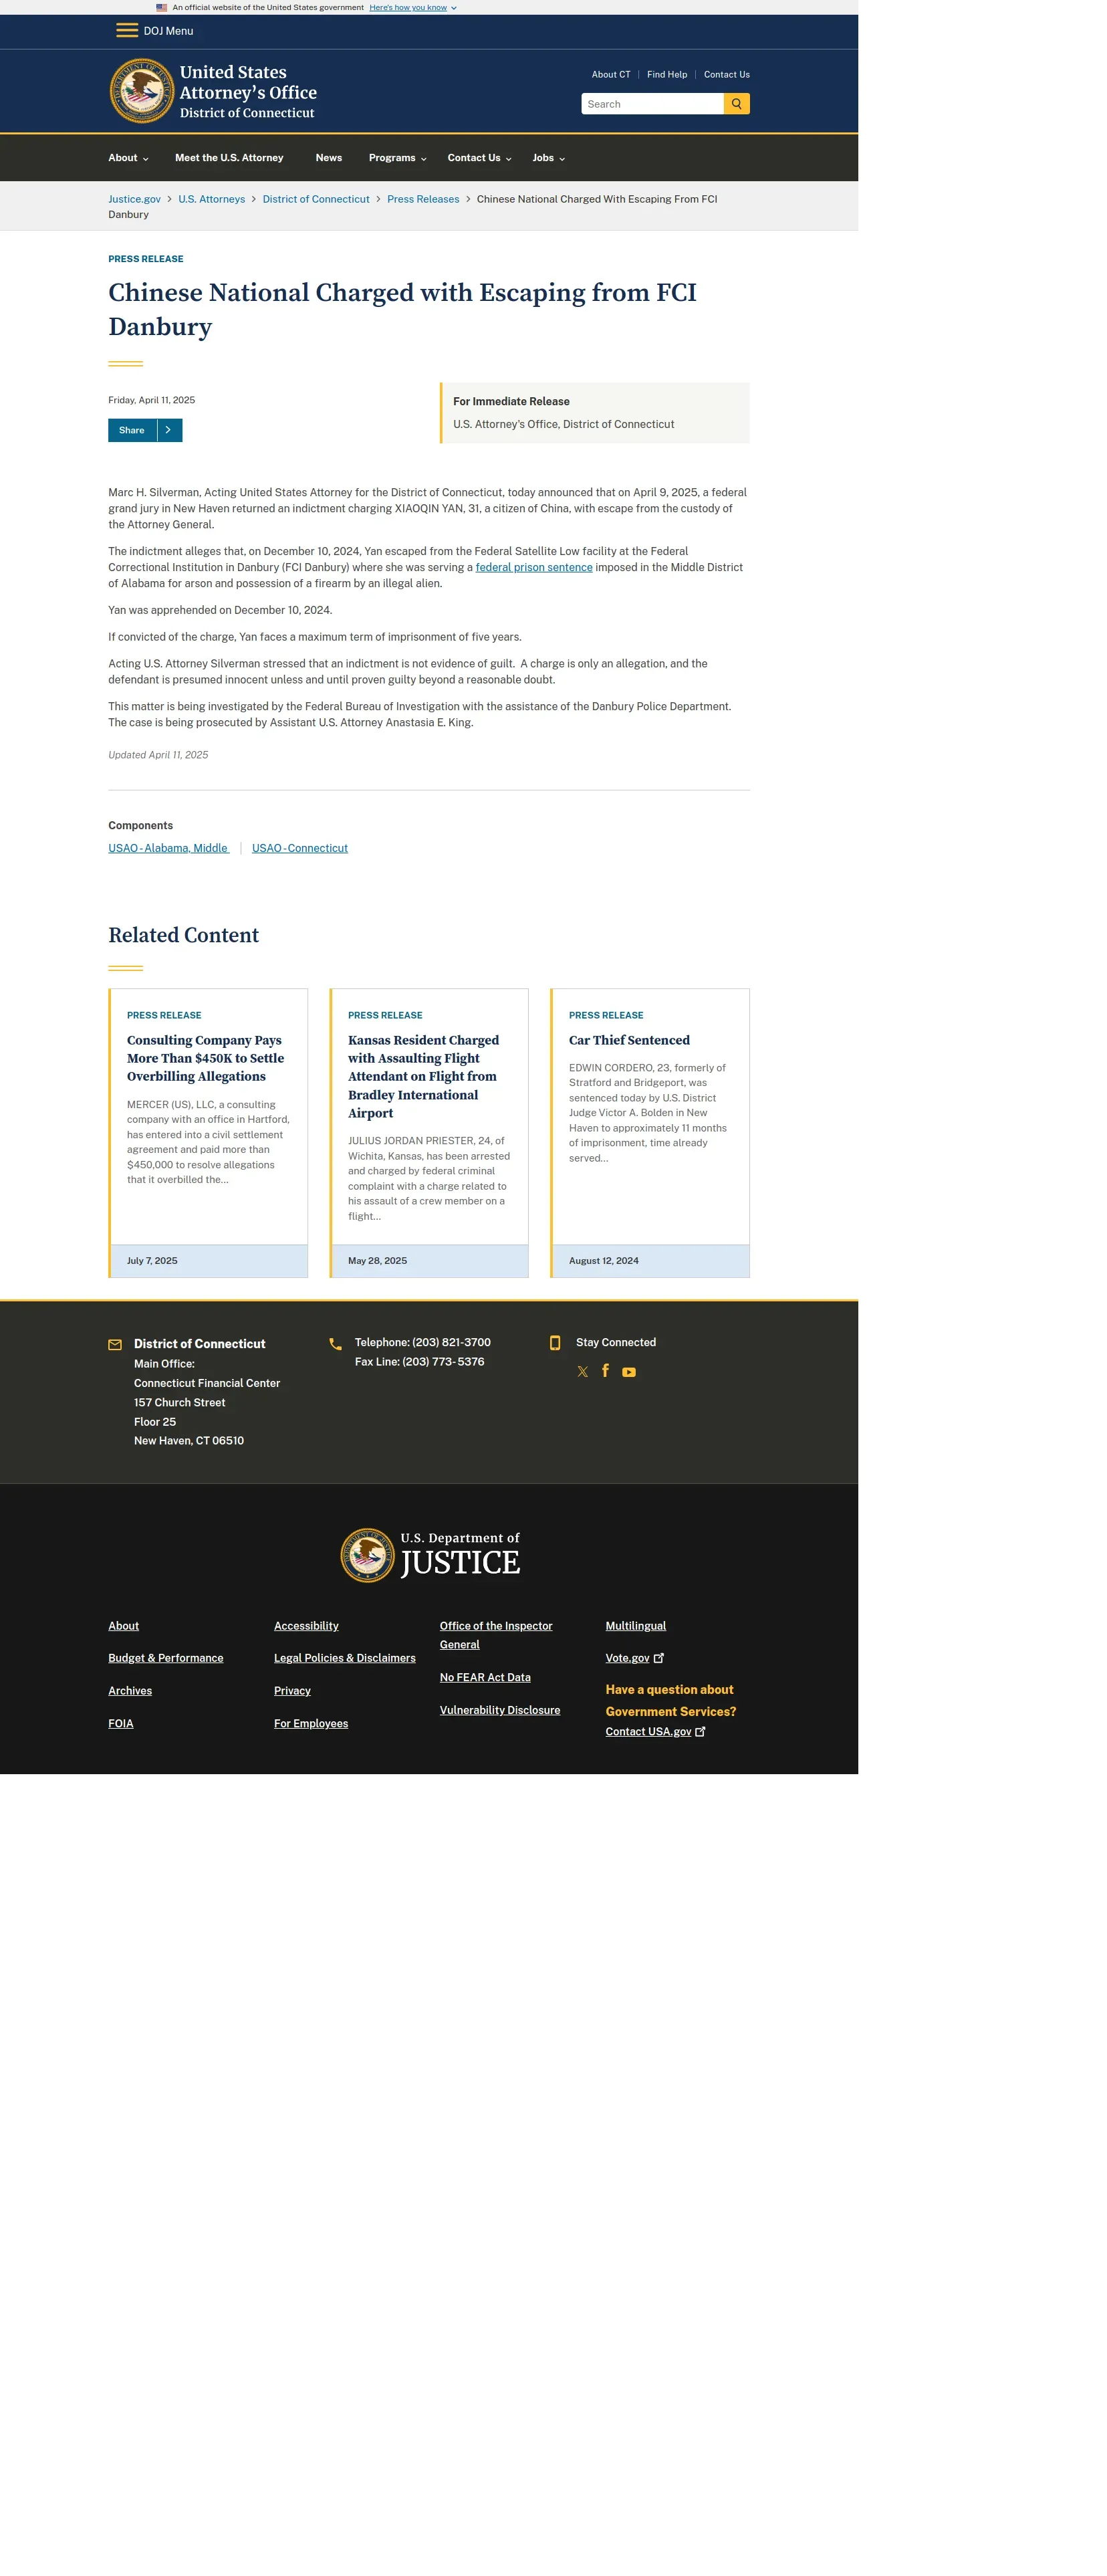Screen dimensions: 1107x2576
Task: Go to Justice.gov breadcrumb
Action: [134, 199]
